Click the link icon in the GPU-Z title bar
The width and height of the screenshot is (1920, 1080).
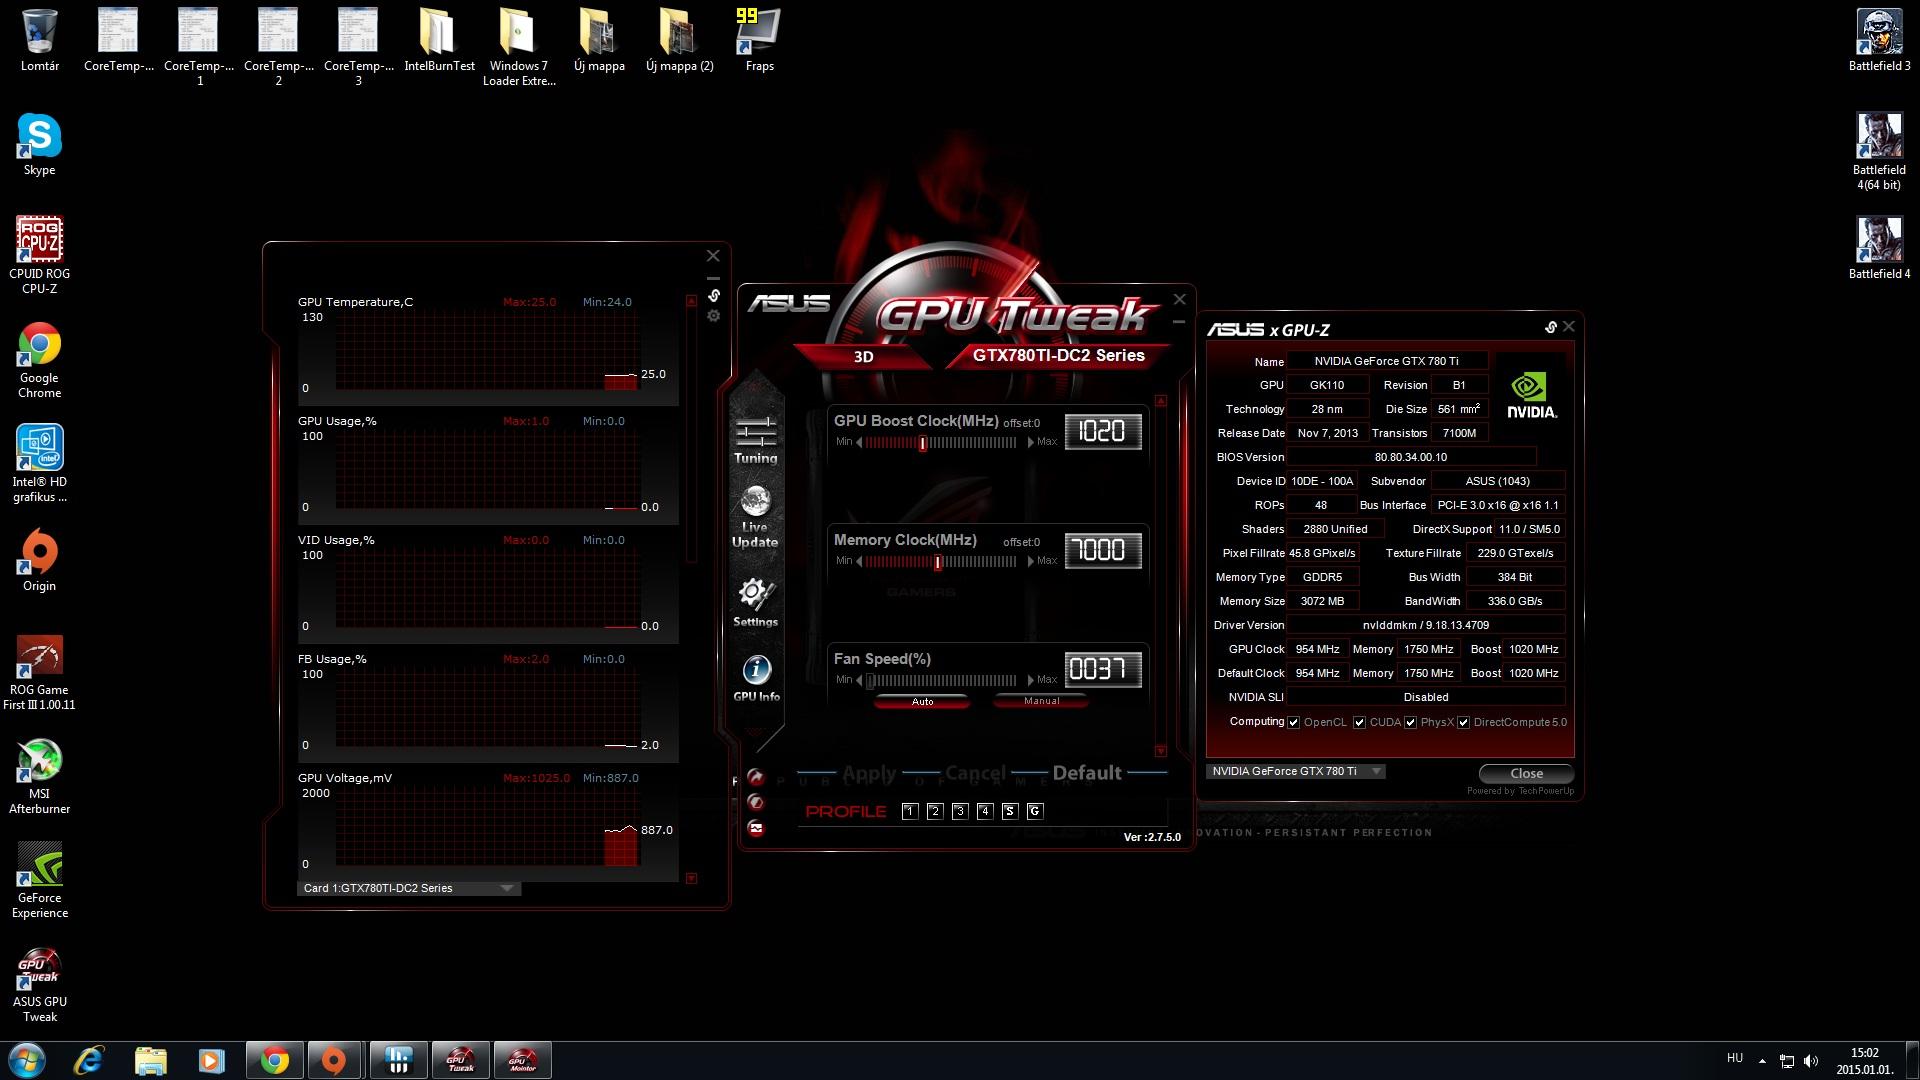point(1550,327)
